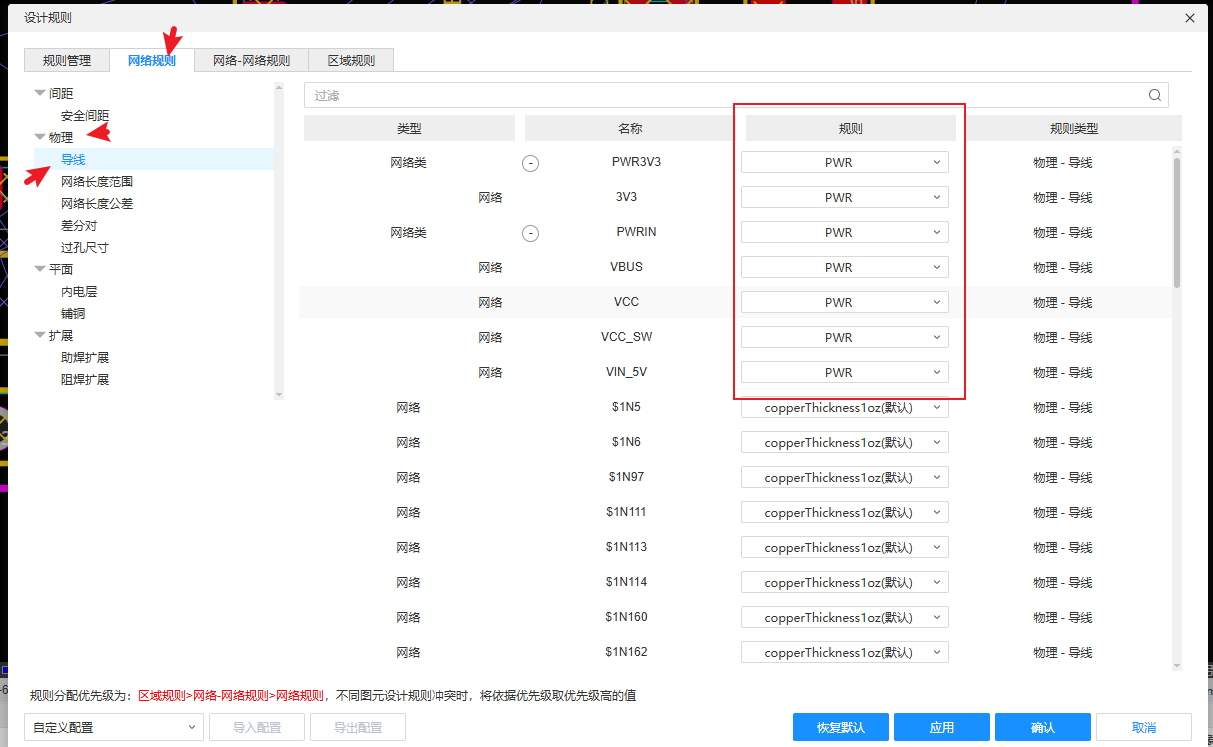Open rule dropdown for PWR3V3
The height and width of the screenshot is (747, 1213).
coord(845,162)
